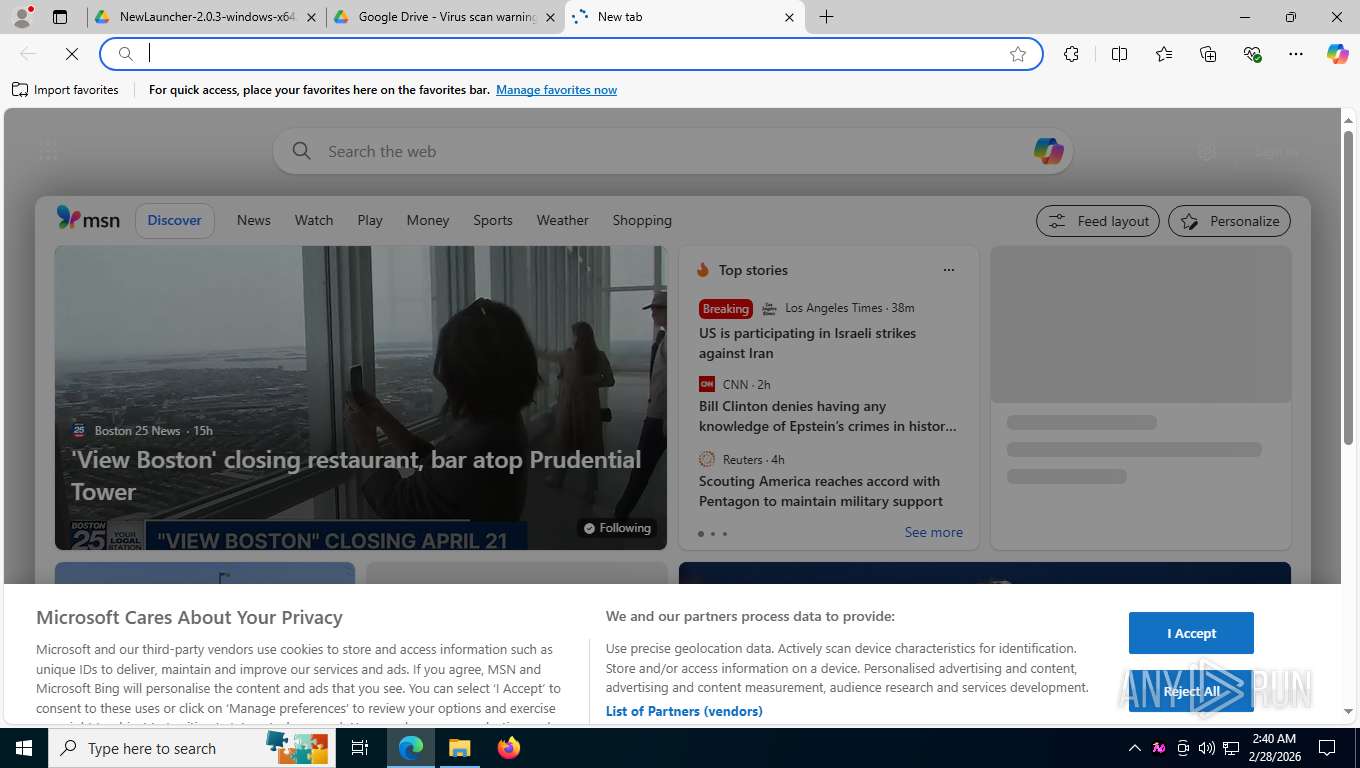Click See more top stories
The height and width of the screenshot is (768, 1360).
(933, 532)
